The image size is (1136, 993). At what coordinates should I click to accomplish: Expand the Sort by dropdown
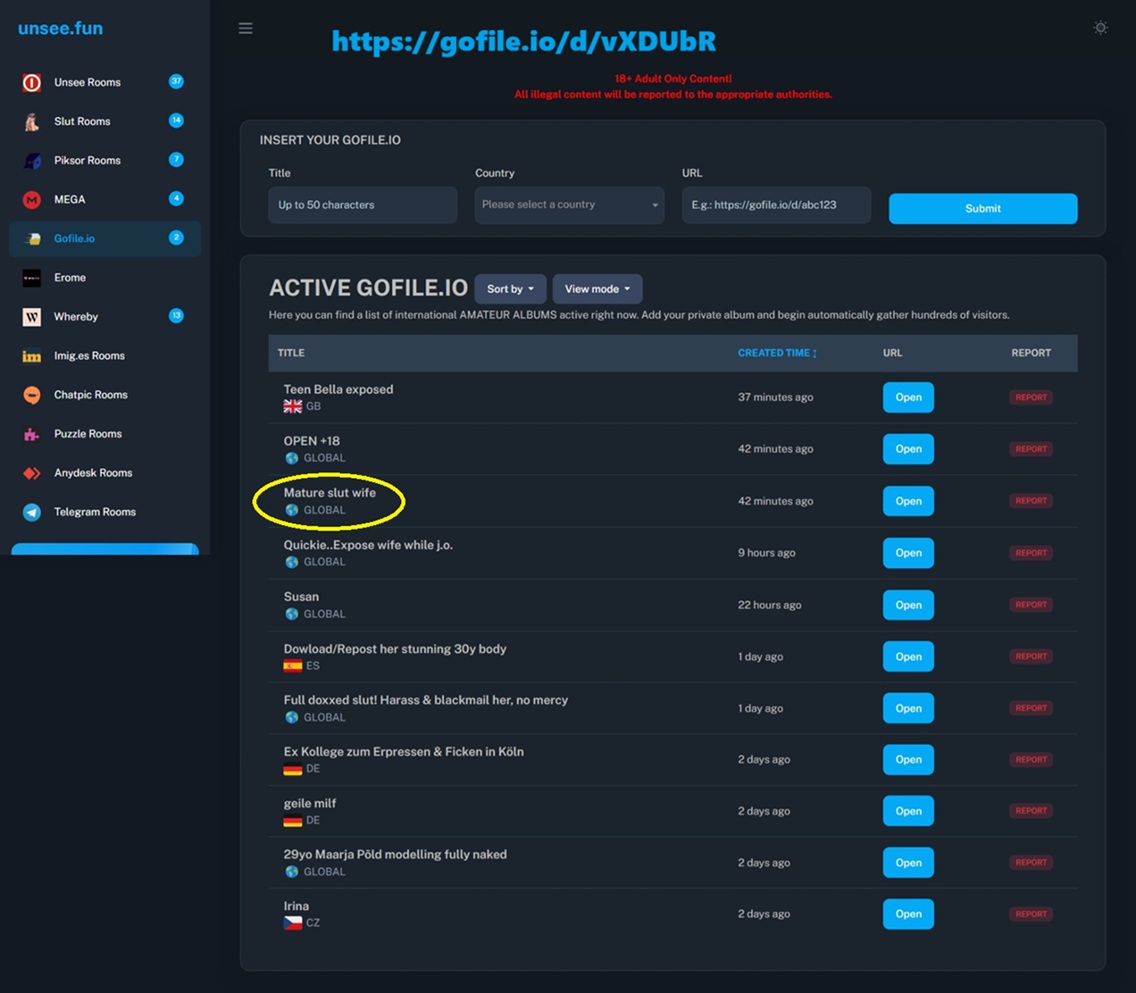point(510,289)
